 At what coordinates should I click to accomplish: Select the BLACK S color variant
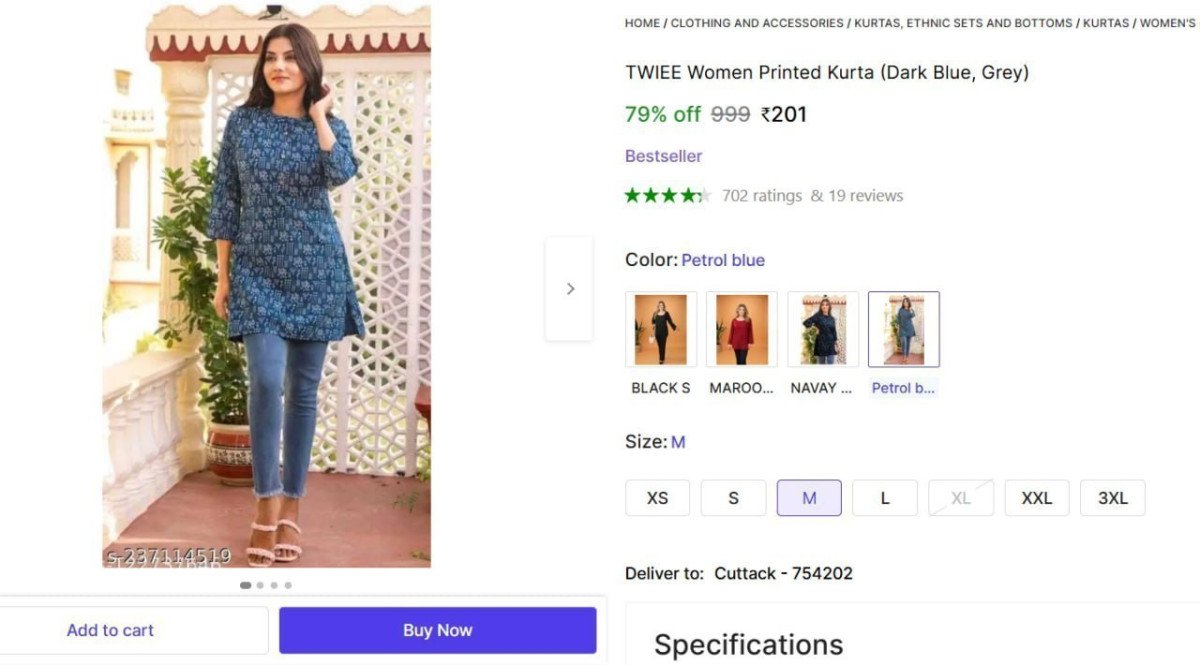660,328
